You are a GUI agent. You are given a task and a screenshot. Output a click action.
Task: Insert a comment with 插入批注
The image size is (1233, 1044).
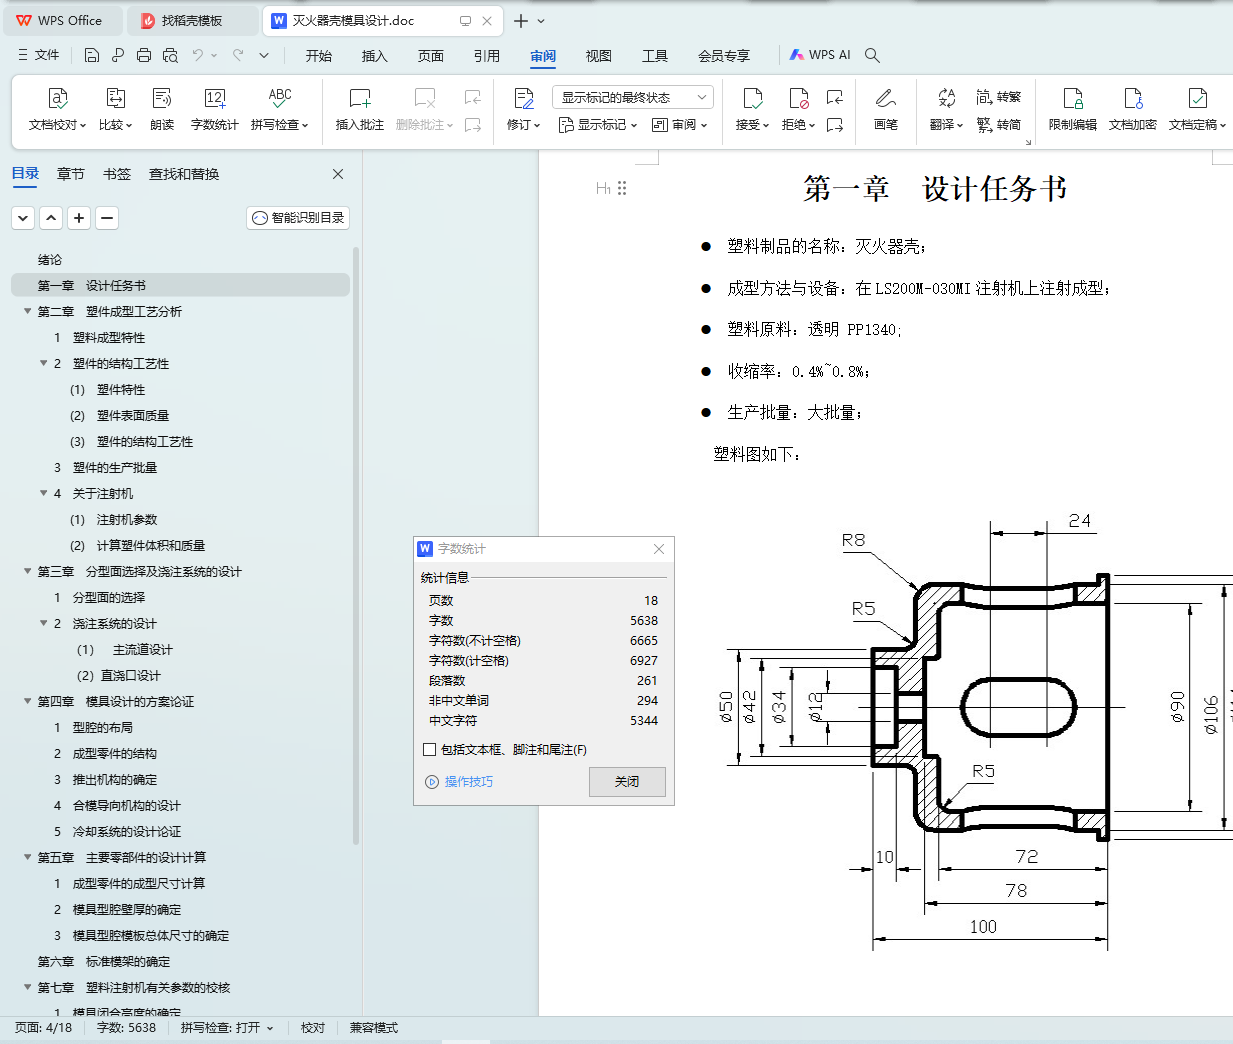360,110
